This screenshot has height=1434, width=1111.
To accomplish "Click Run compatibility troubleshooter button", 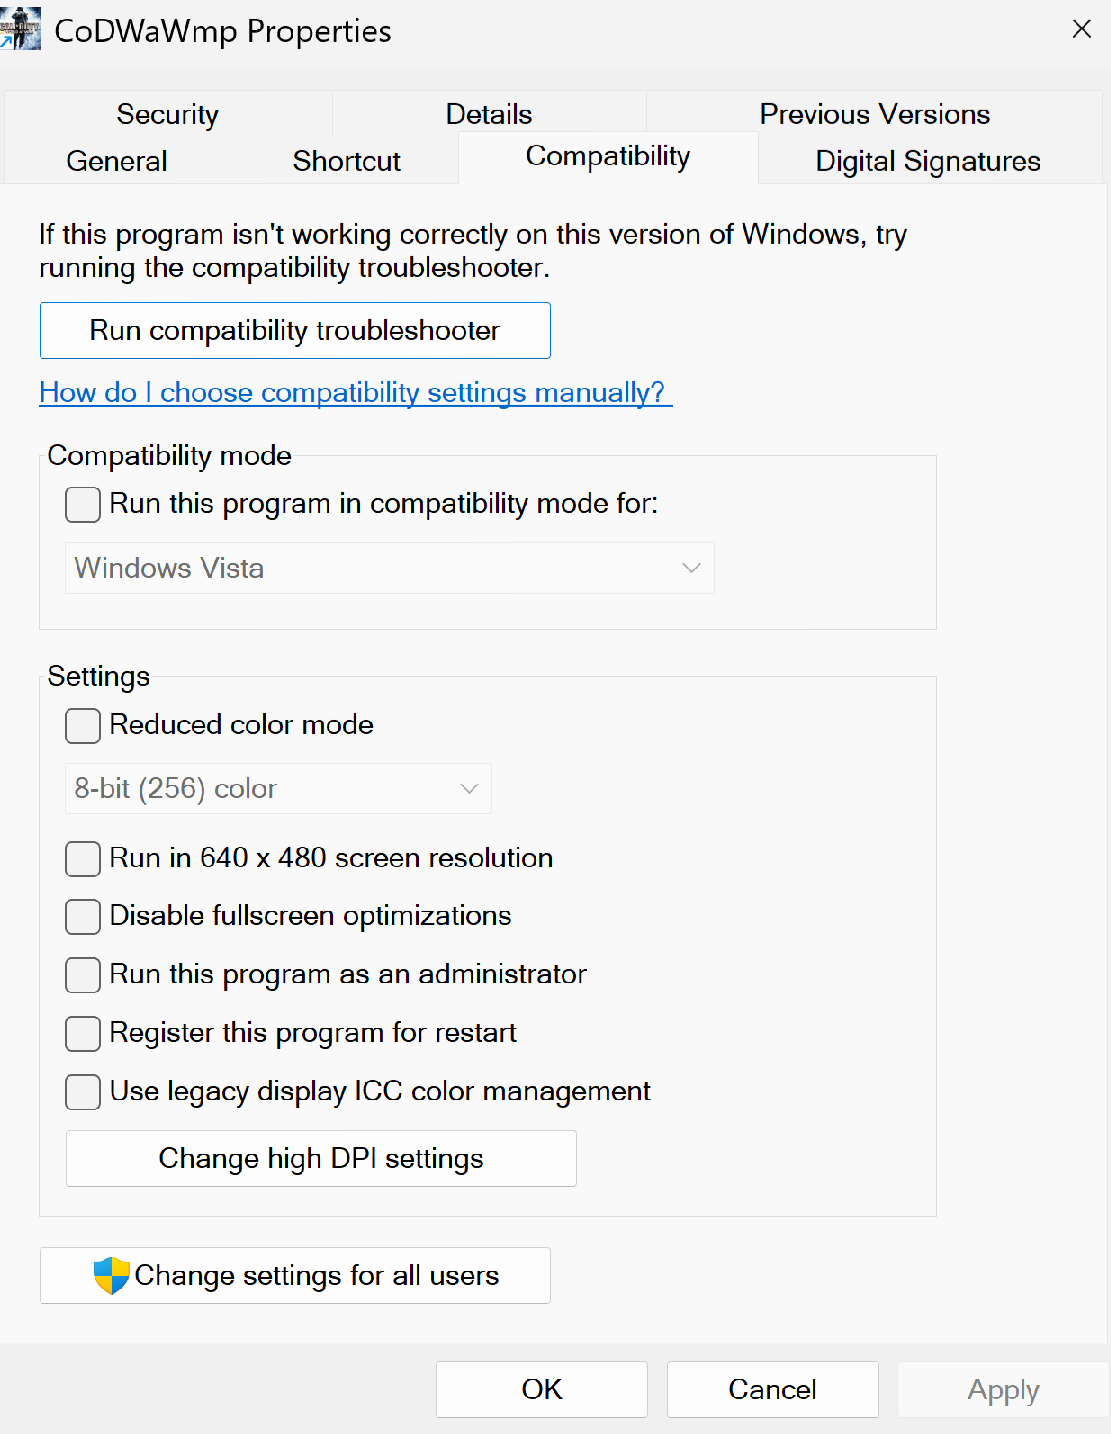I will point(295,331).
